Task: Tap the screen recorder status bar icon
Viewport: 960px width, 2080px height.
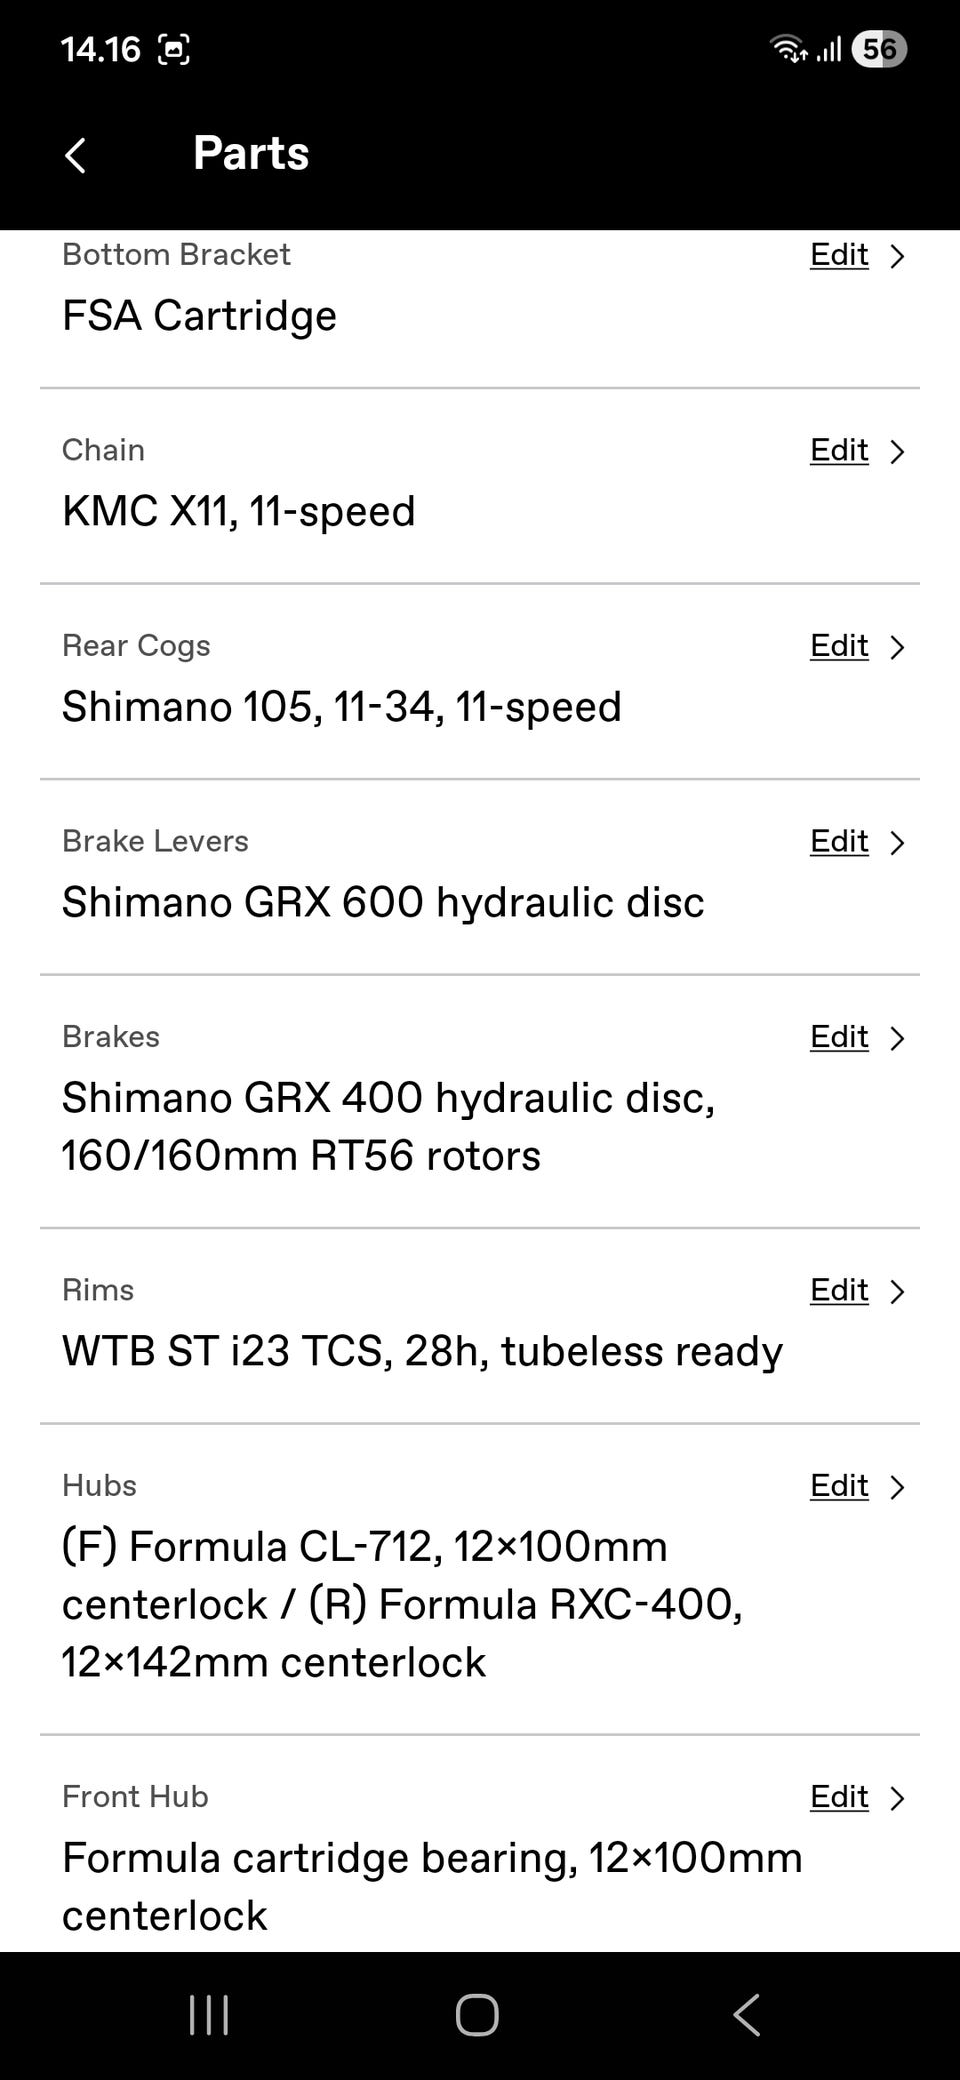Action: click(174, 49)
